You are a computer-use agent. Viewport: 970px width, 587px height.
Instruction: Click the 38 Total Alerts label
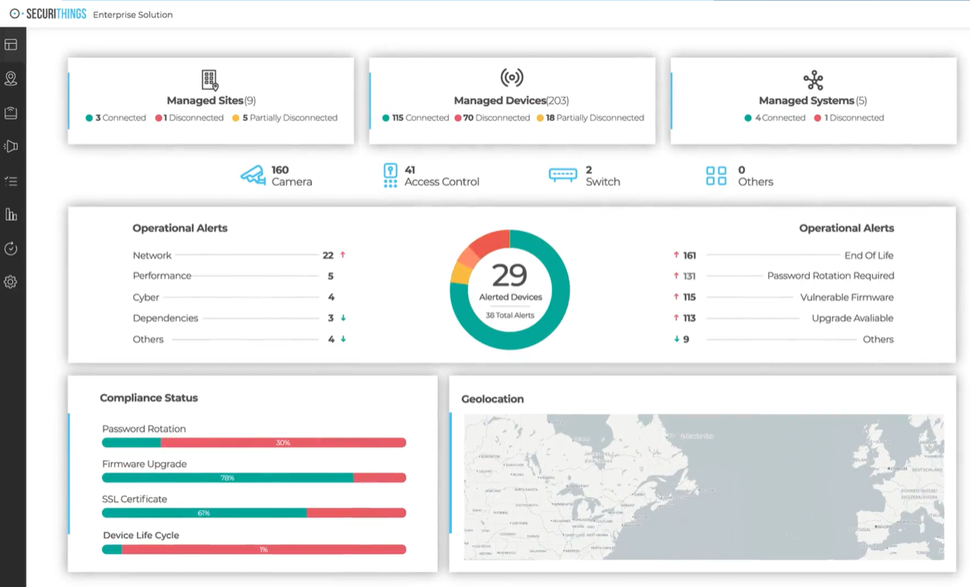point(510,315)
